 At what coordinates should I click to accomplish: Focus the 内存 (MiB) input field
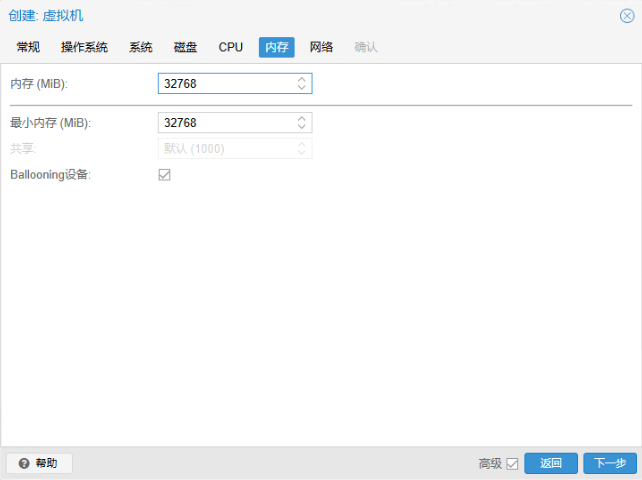coord(228,84)
